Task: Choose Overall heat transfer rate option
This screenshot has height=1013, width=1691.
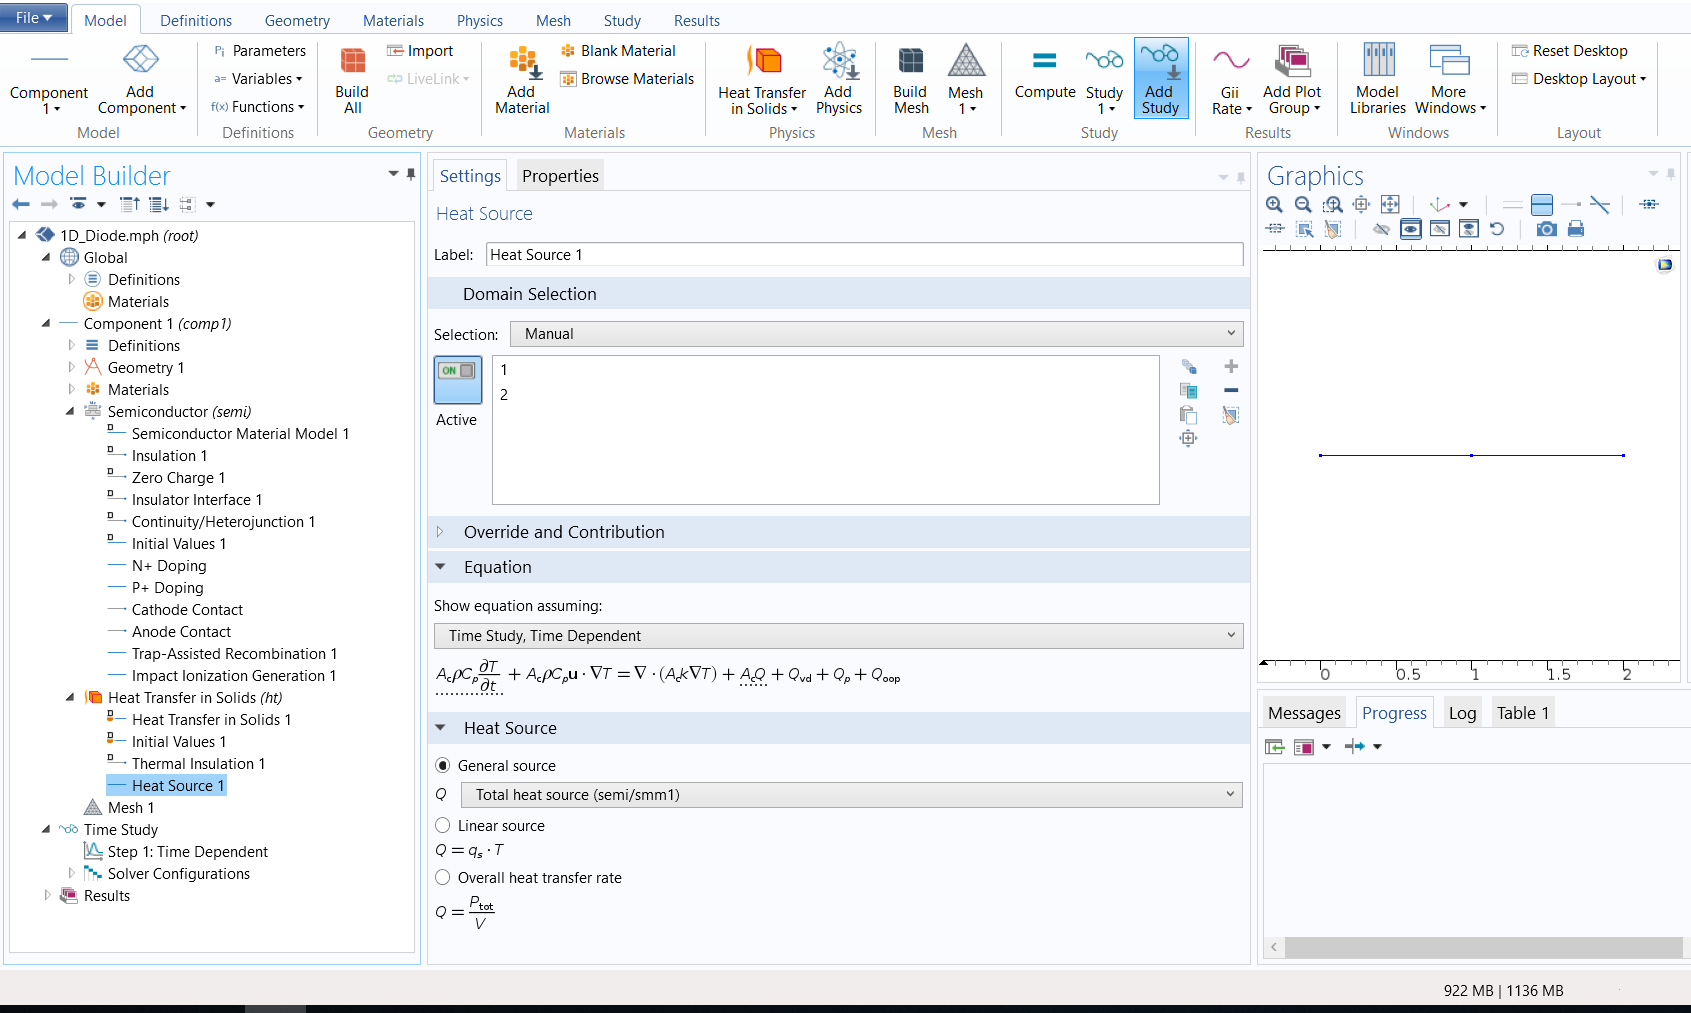Action: click(x=443, y=878)
